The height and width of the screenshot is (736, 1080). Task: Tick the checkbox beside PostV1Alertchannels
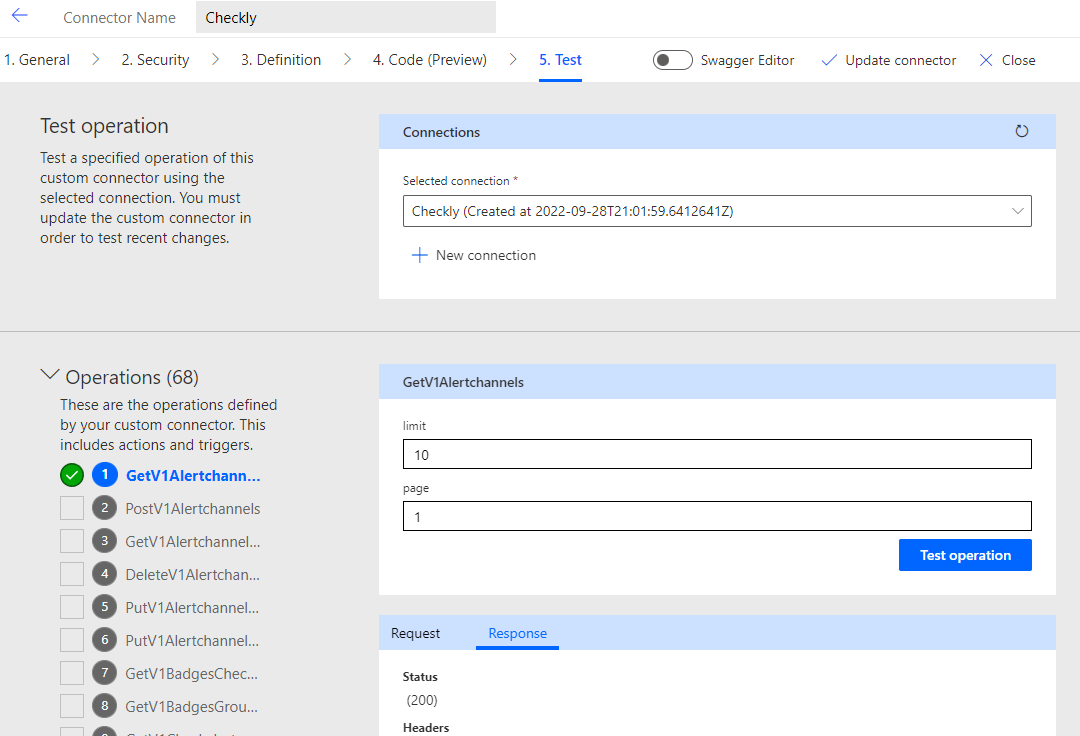tap(72, 508)
